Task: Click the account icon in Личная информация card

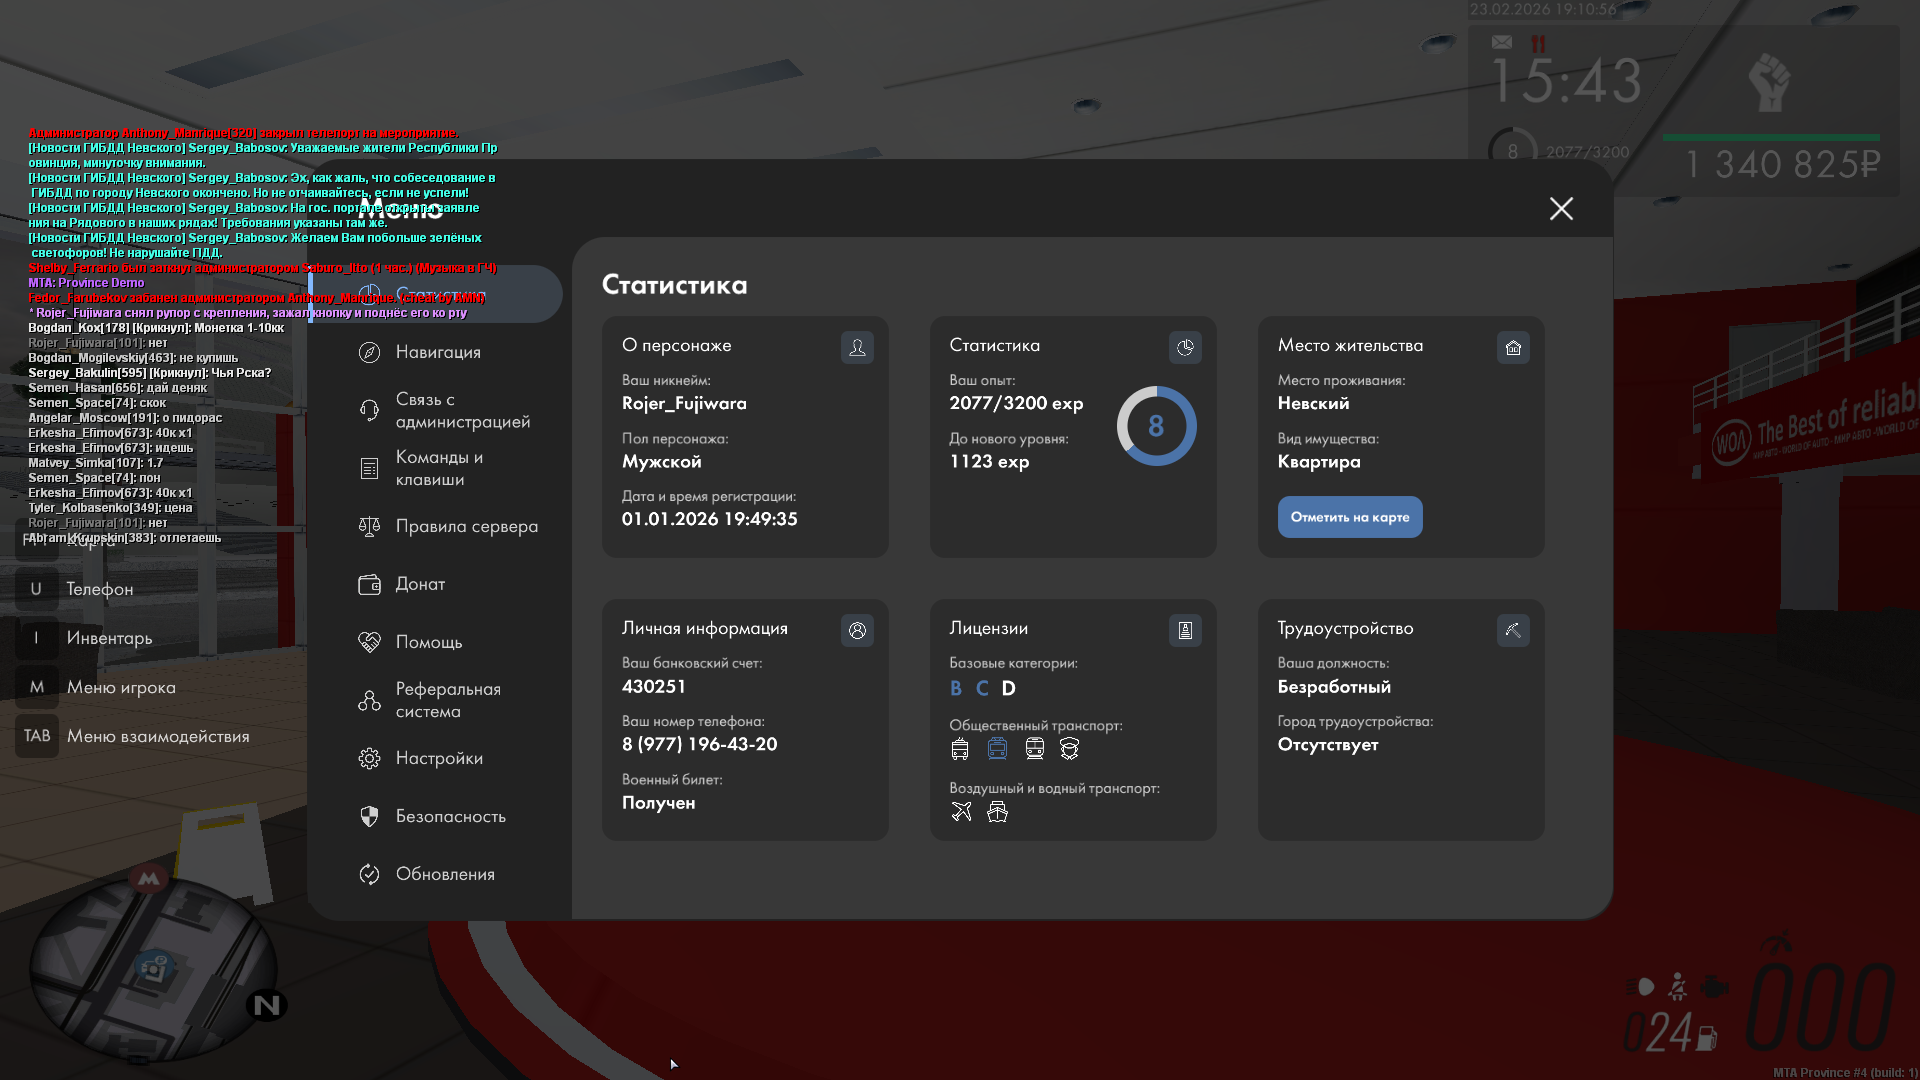Action: click(x=857, y=631)
